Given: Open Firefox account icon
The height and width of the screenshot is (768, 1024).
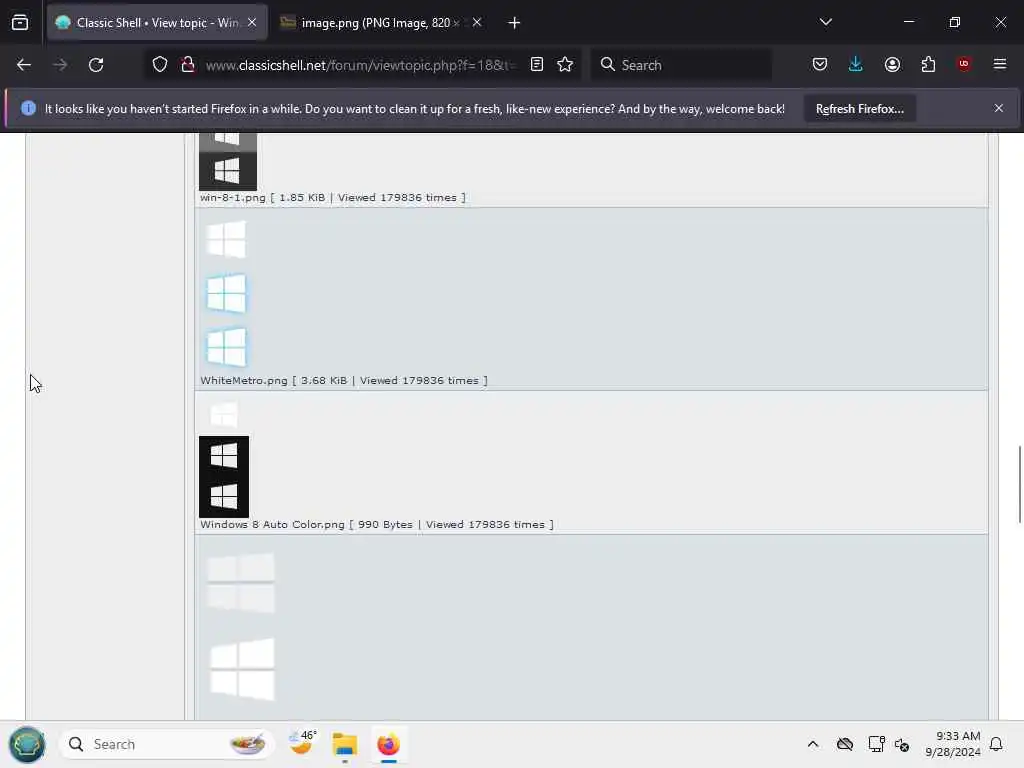Looking at the screenshot, I should (892, 65).
